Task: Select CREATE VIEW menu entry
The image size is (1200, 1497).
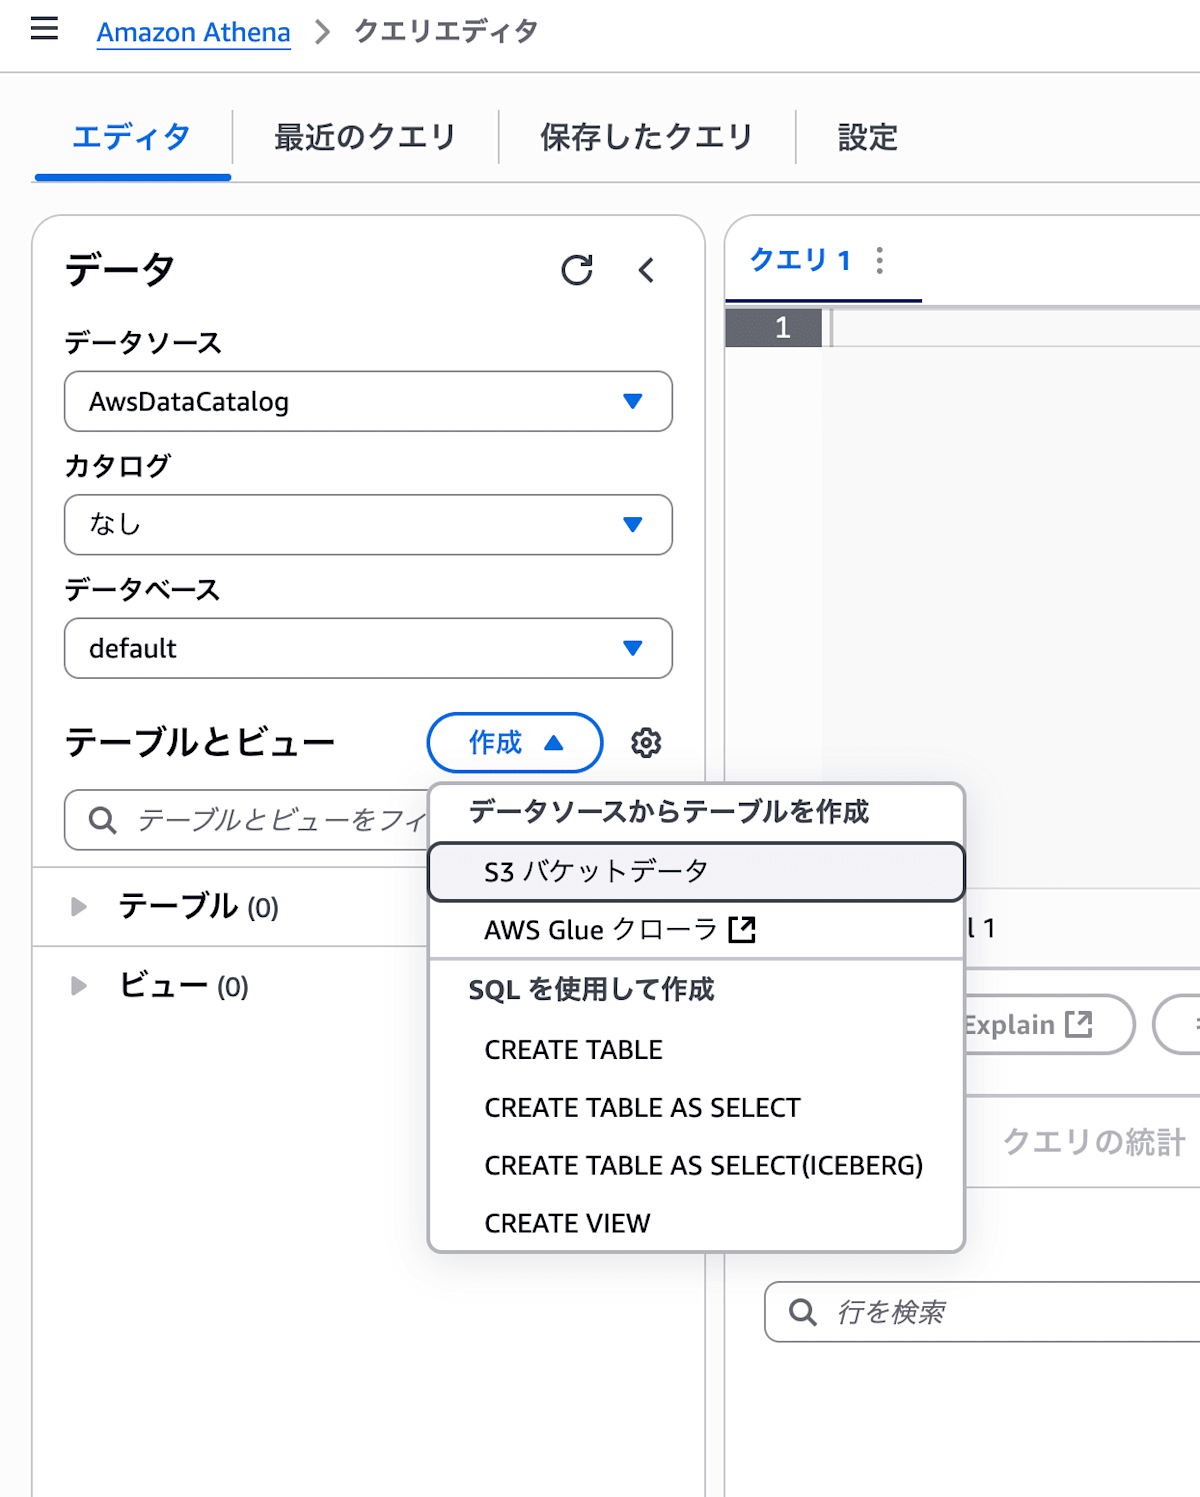Action: pos(696,1224)
